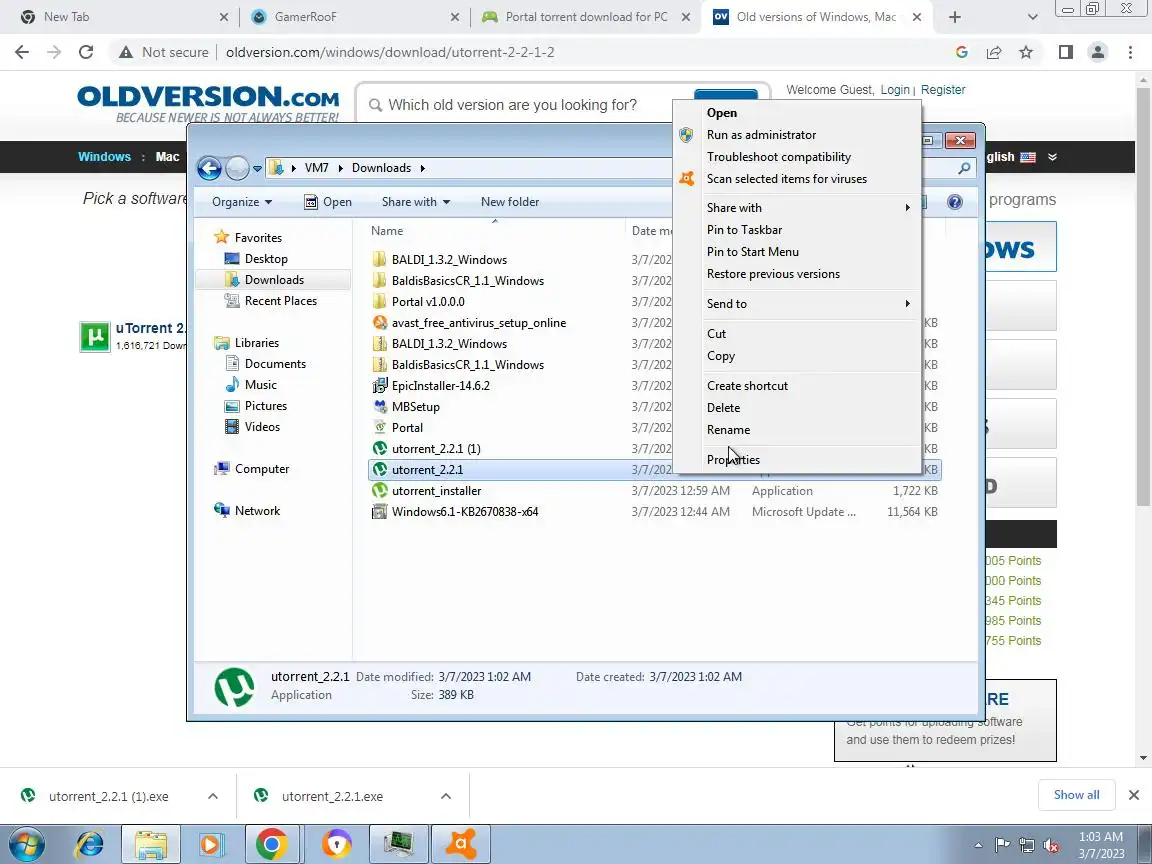Click the Explorer back navigation button
The image size is (1152, 864).
tap(209, 168)
